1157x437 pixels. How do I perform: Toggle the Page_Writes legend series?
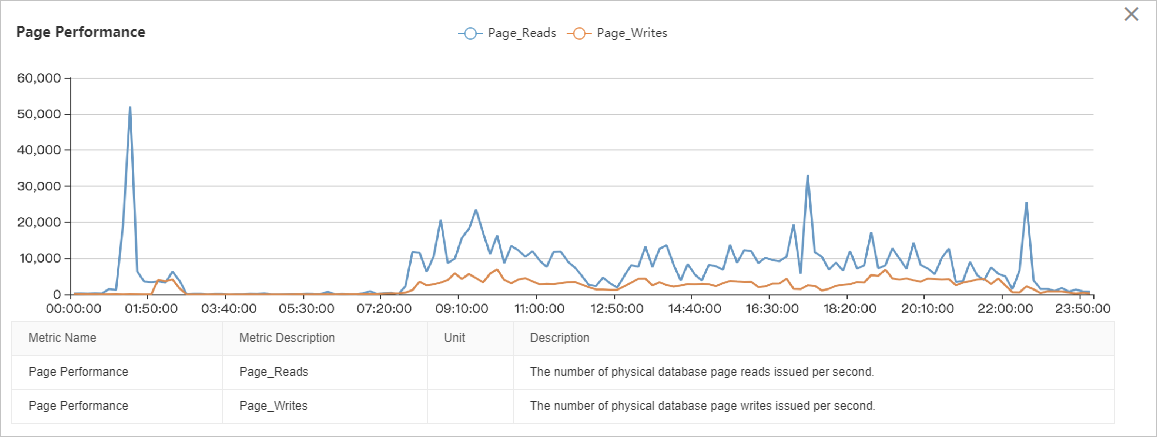[616, 33]
